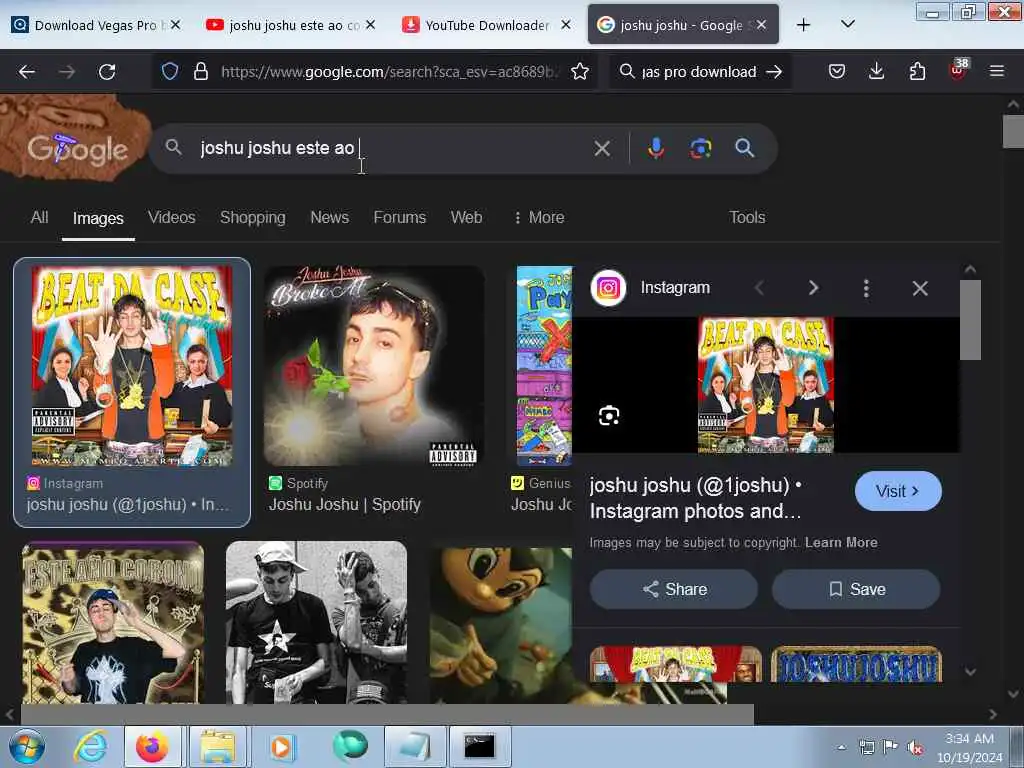Open the Joshu Joshu Spotify image result
The height and width of the screenshot is (768, 1024).
coord(374,366)
